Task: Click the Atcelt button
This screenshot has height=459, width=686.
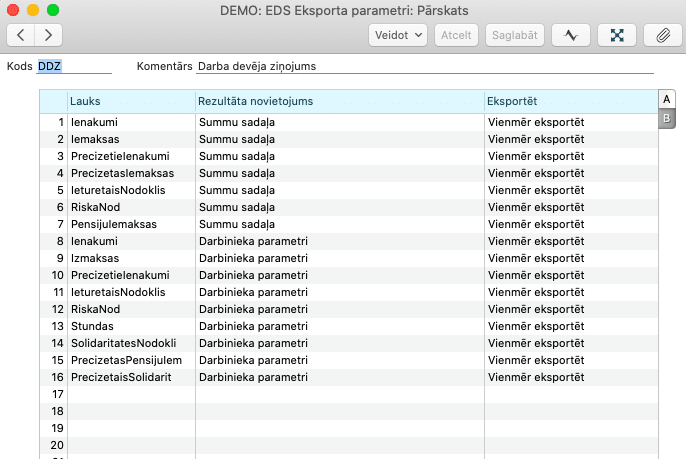Action: (x=456, y=35)
